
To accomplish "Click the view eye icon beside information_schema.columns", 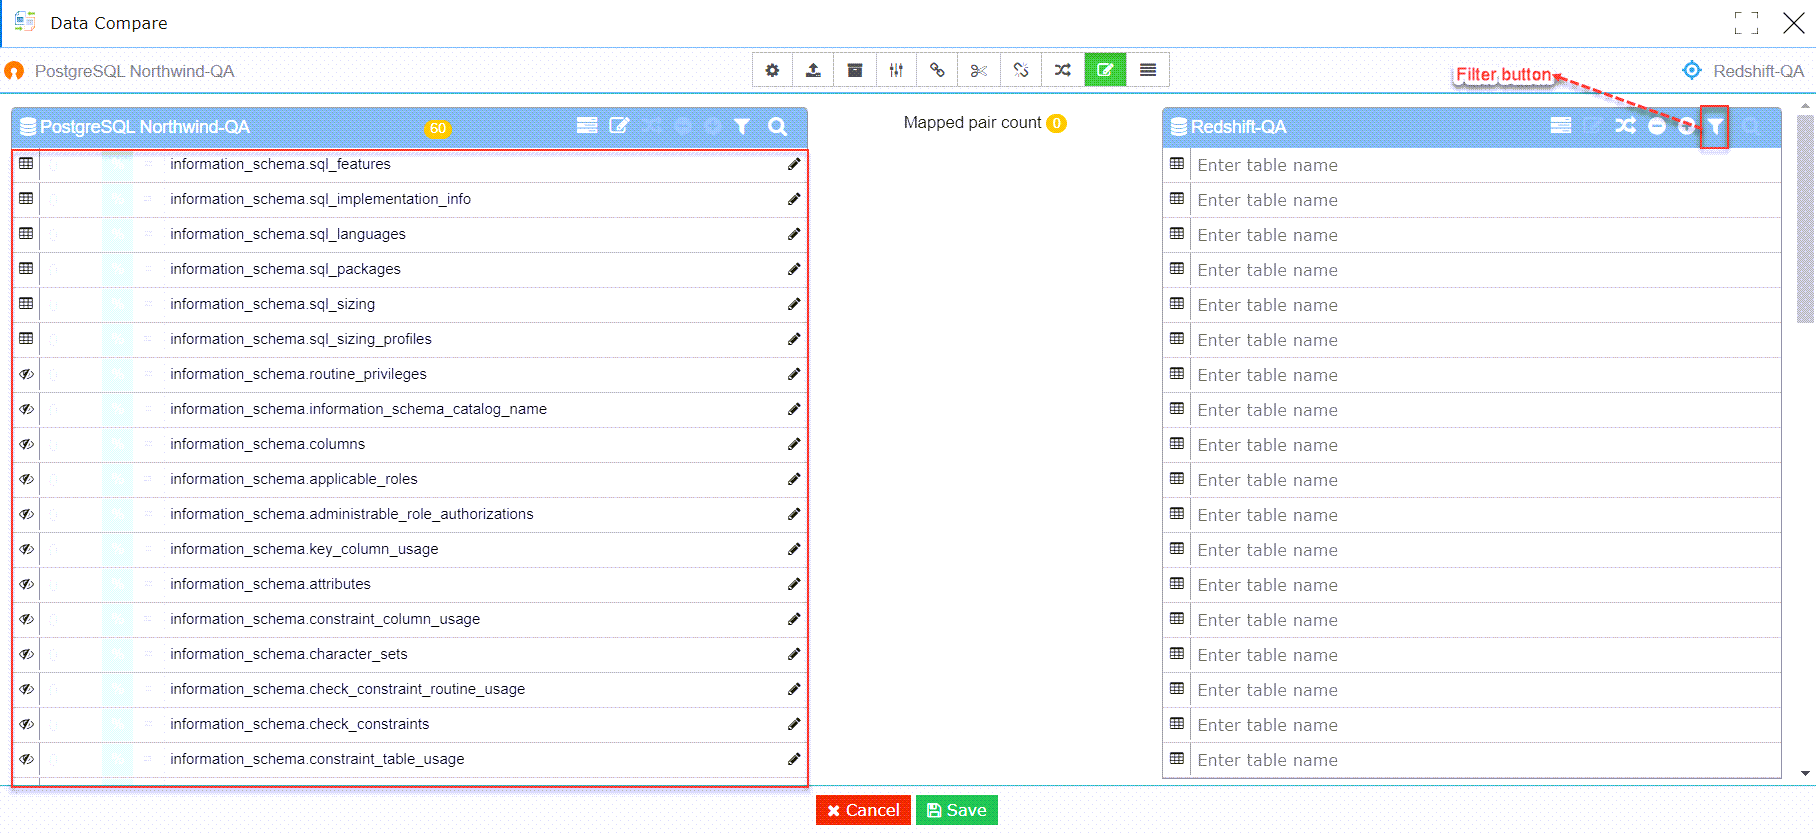I will pos(26,444).
